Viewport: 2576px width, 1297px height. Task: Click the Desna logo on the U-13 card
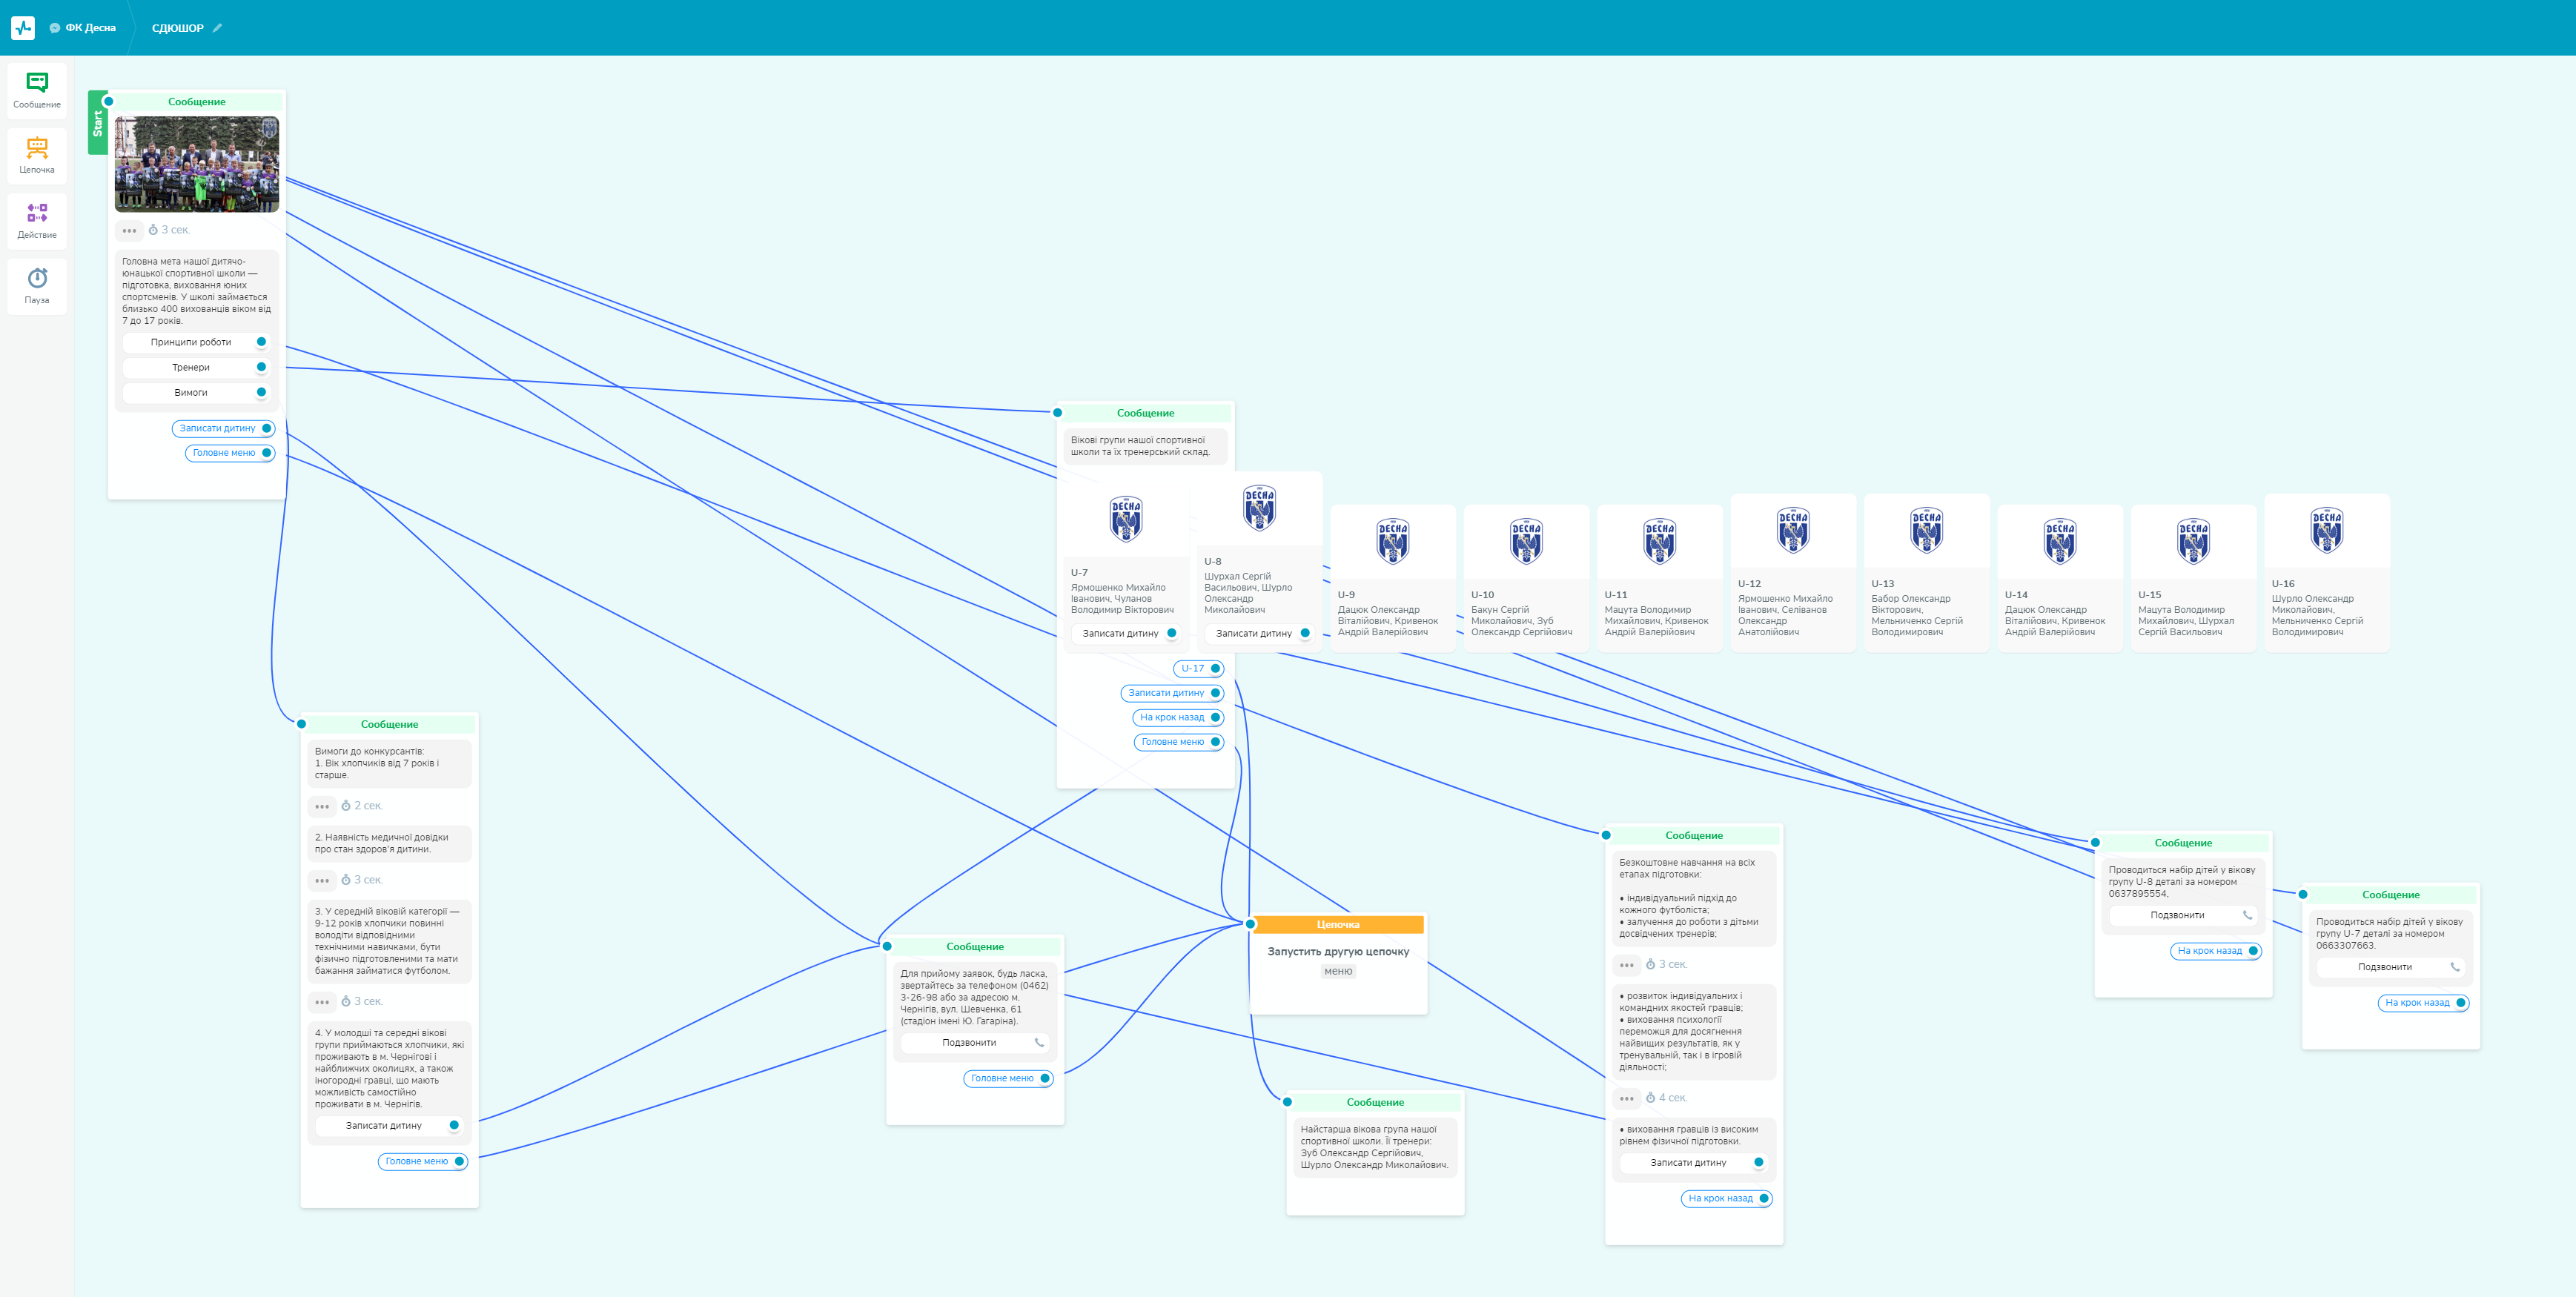click(x=1926, y=530)
